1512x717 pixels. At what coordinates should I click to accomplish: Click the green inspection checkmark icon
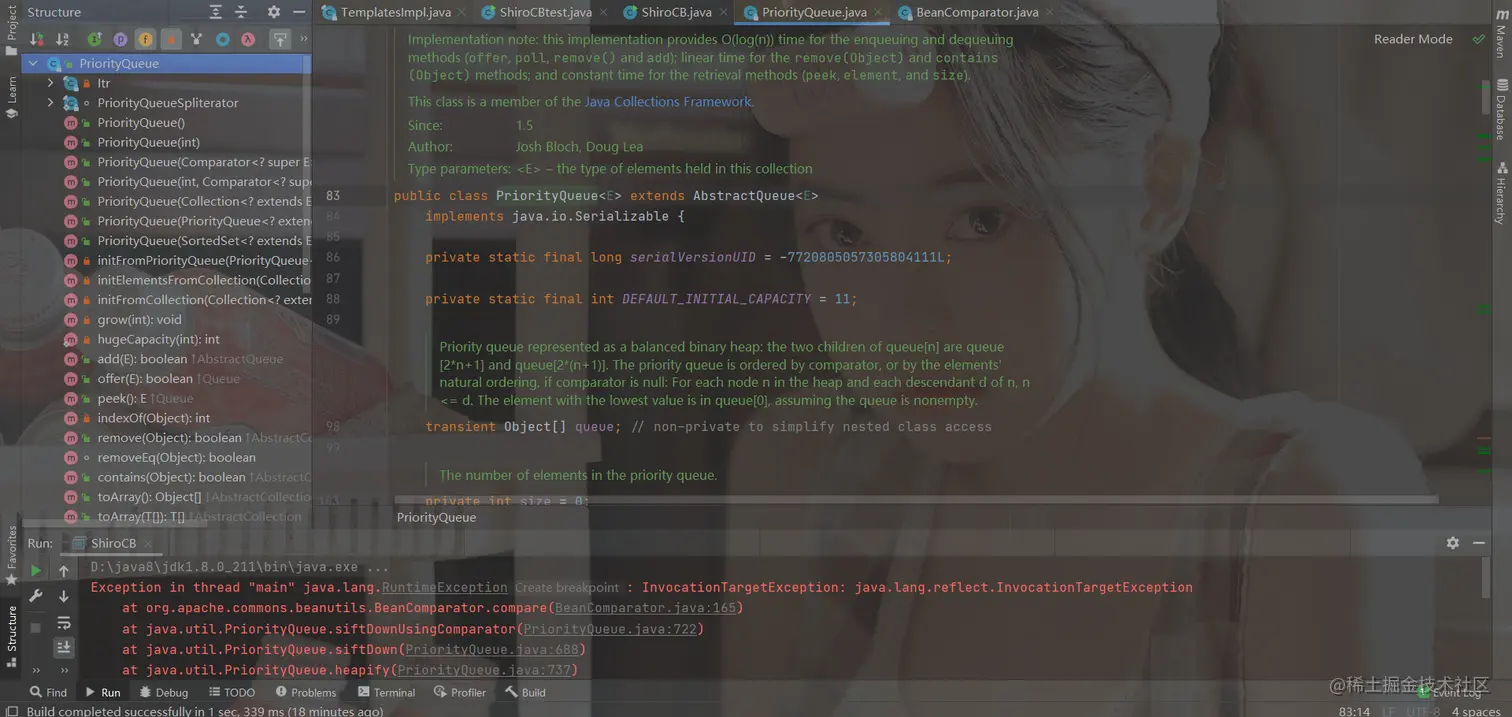point(1478,39)
